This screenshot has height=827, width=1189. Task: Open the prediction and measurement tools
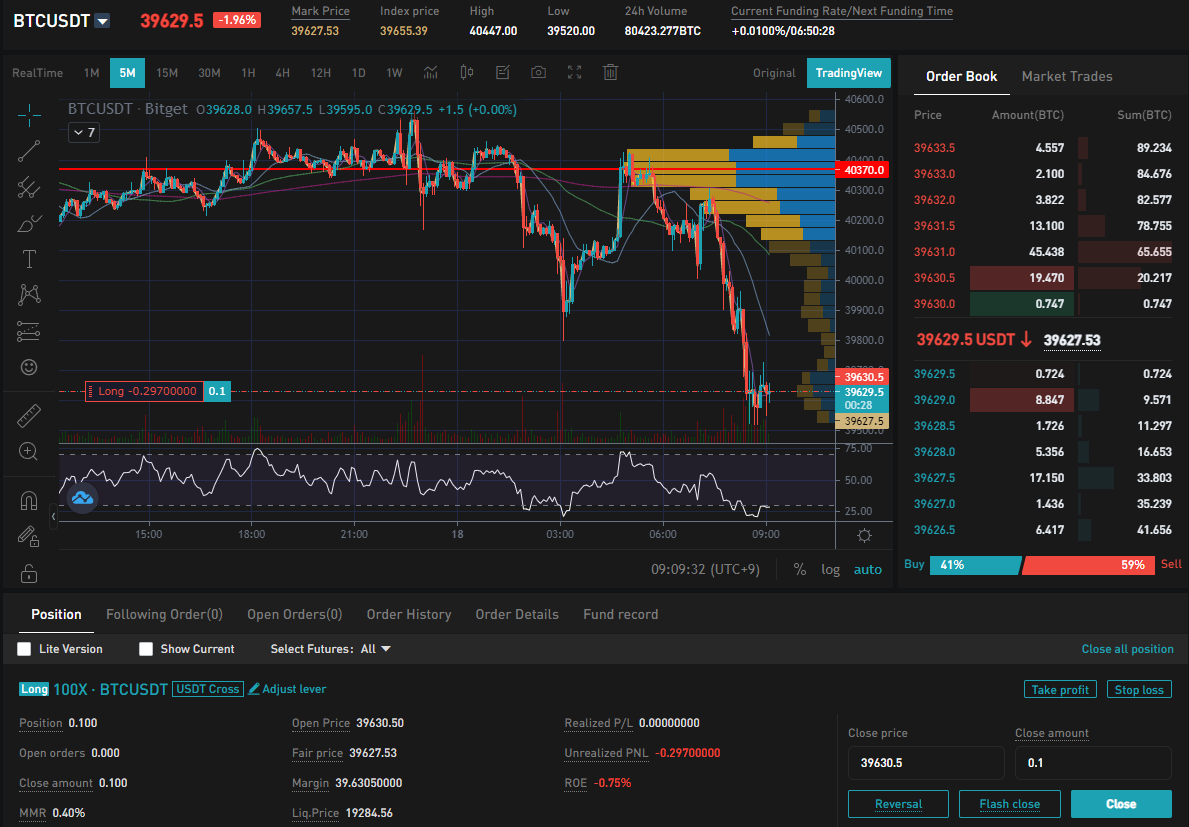[x=29, y=331]
